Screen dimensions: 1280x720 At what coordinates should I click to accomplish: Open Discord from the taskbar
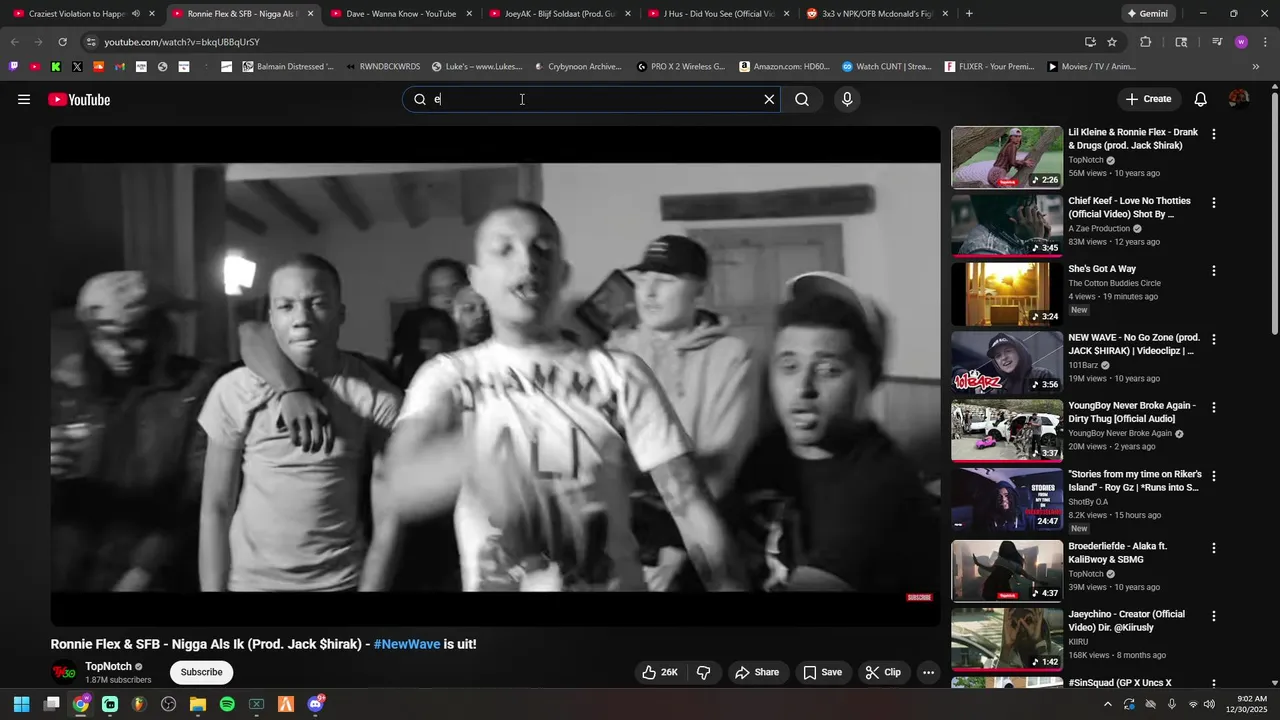(x=316, y=704)
